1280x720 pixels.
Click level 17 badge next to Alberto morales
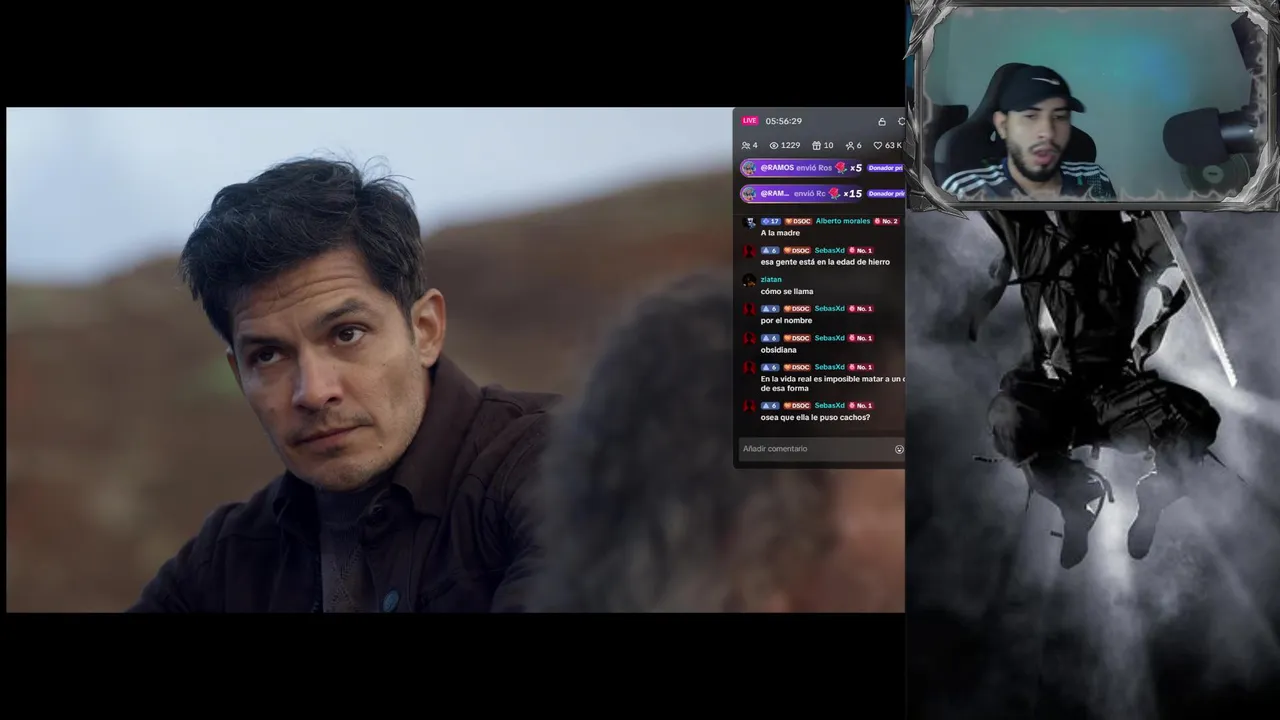(770, 221)
